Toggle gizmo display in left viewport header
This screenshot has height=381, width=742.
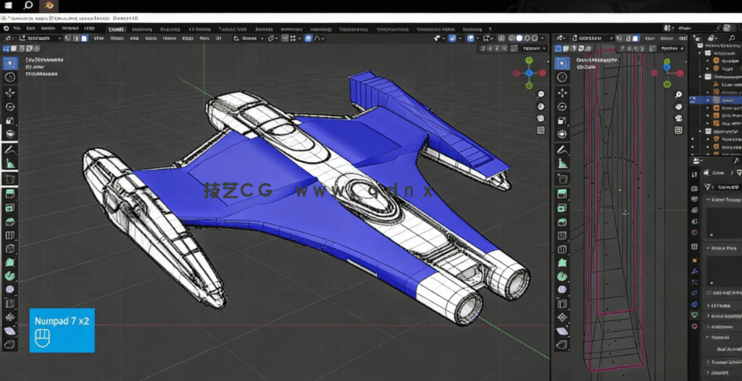(x=452, y=38)
